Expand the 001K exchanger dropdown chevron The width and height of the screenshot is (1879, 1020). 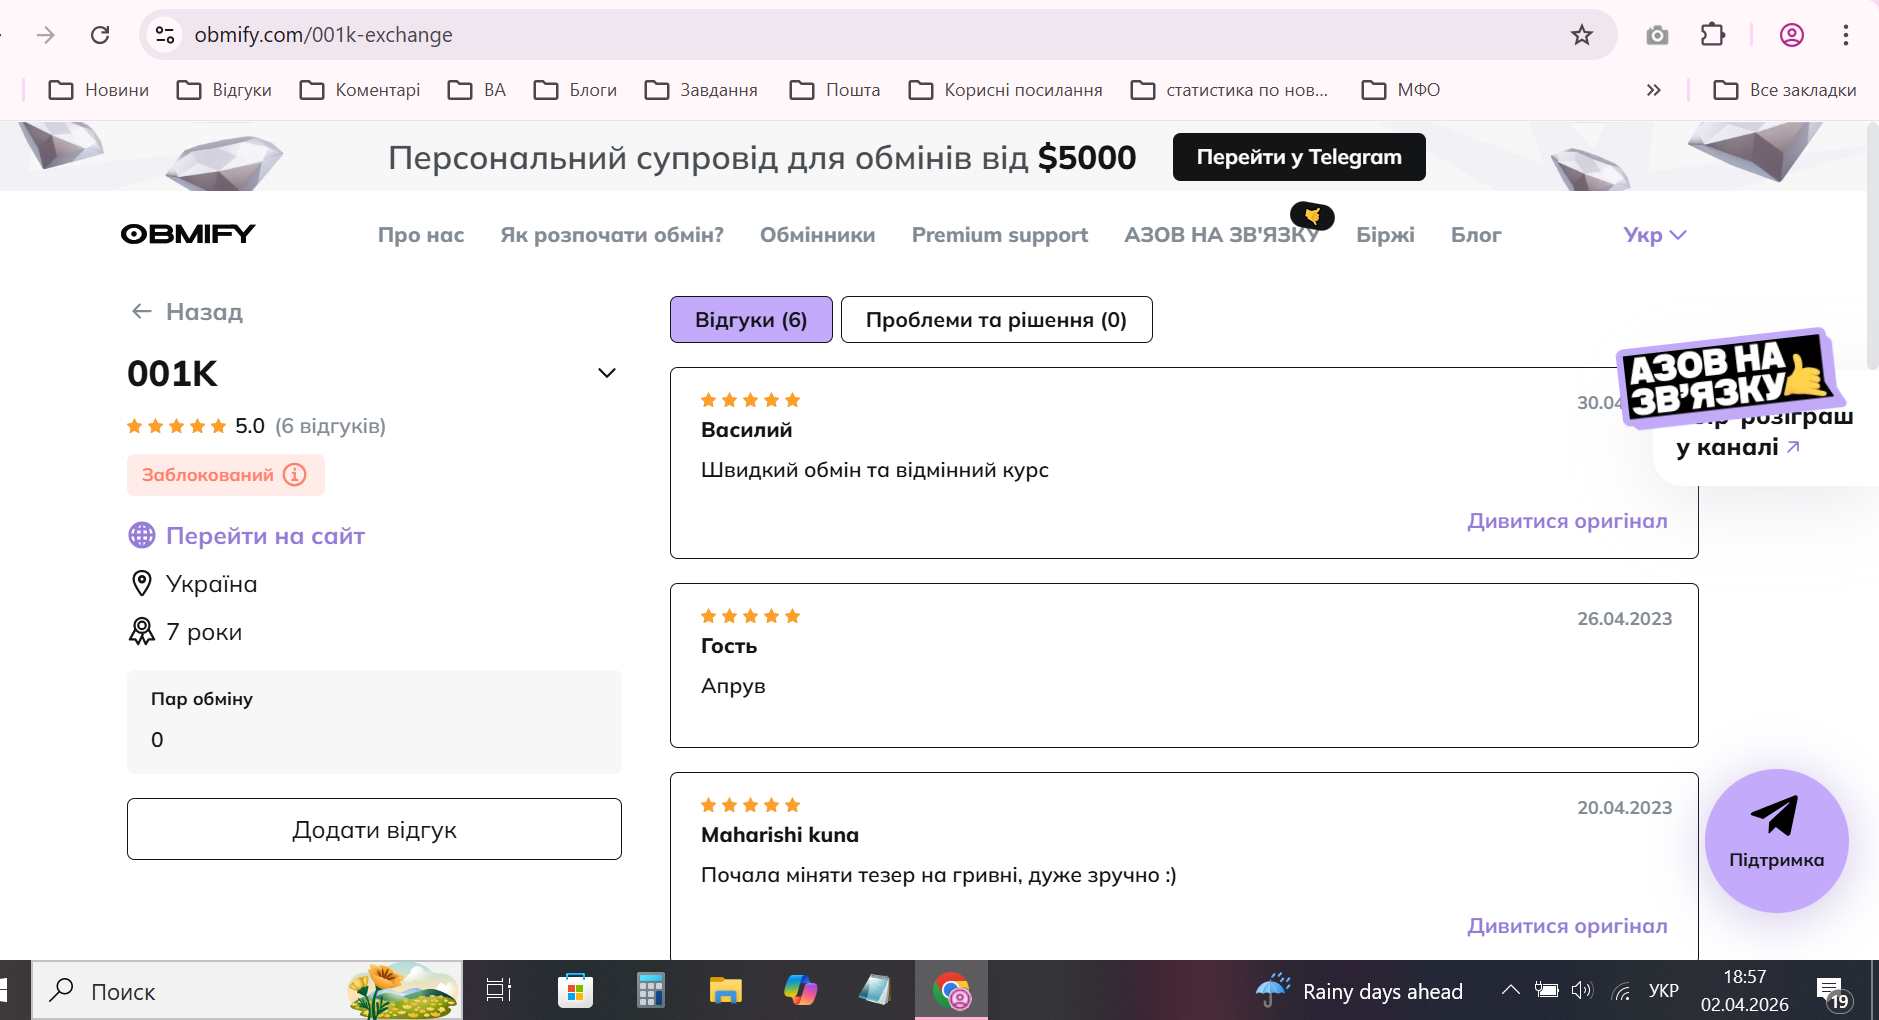tap(606, 373)
